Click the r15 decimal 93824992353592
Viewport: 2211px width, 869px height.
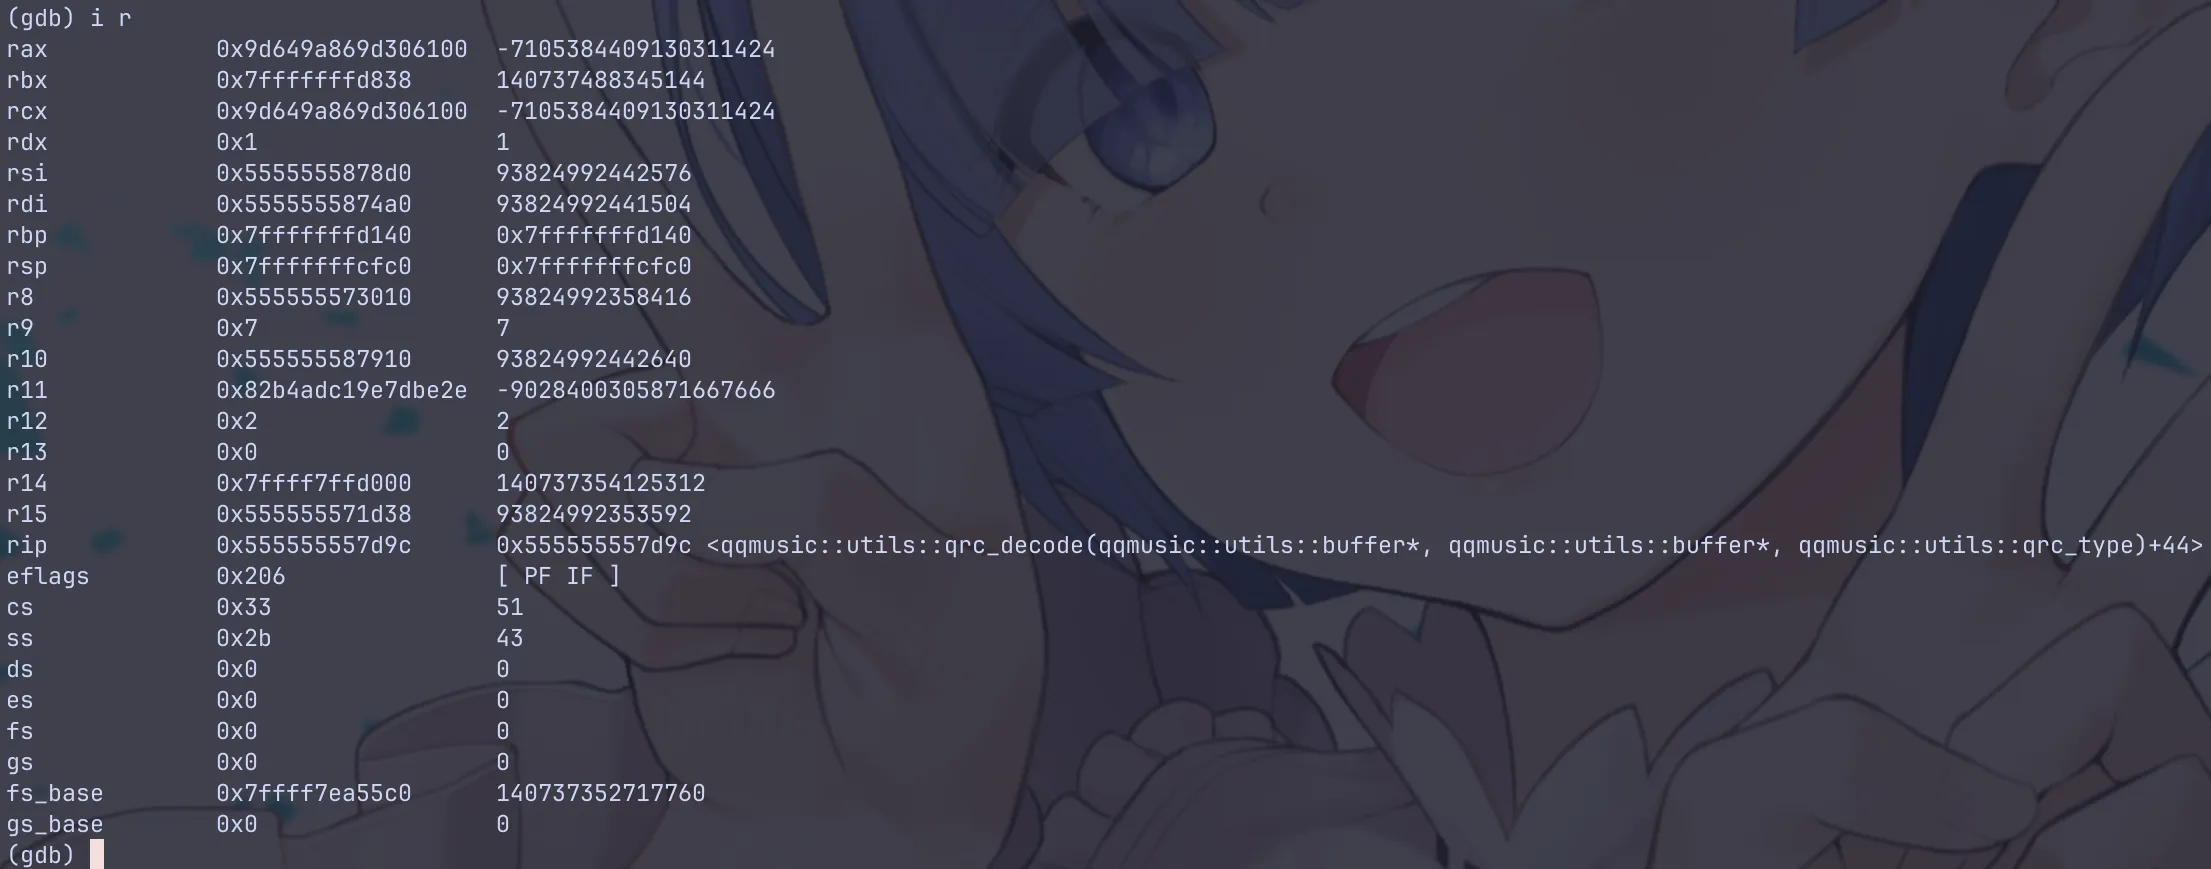pyautogui.click(x=594, y=514)
